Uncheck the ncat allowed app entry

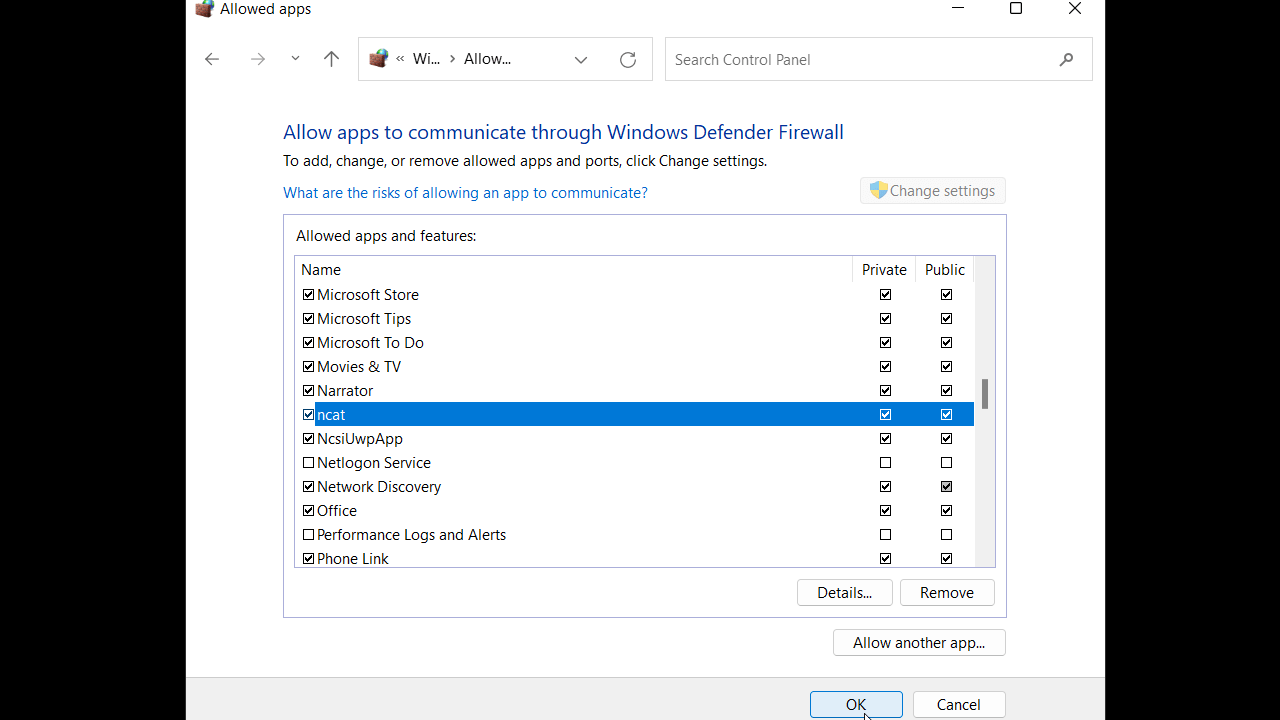308,414
